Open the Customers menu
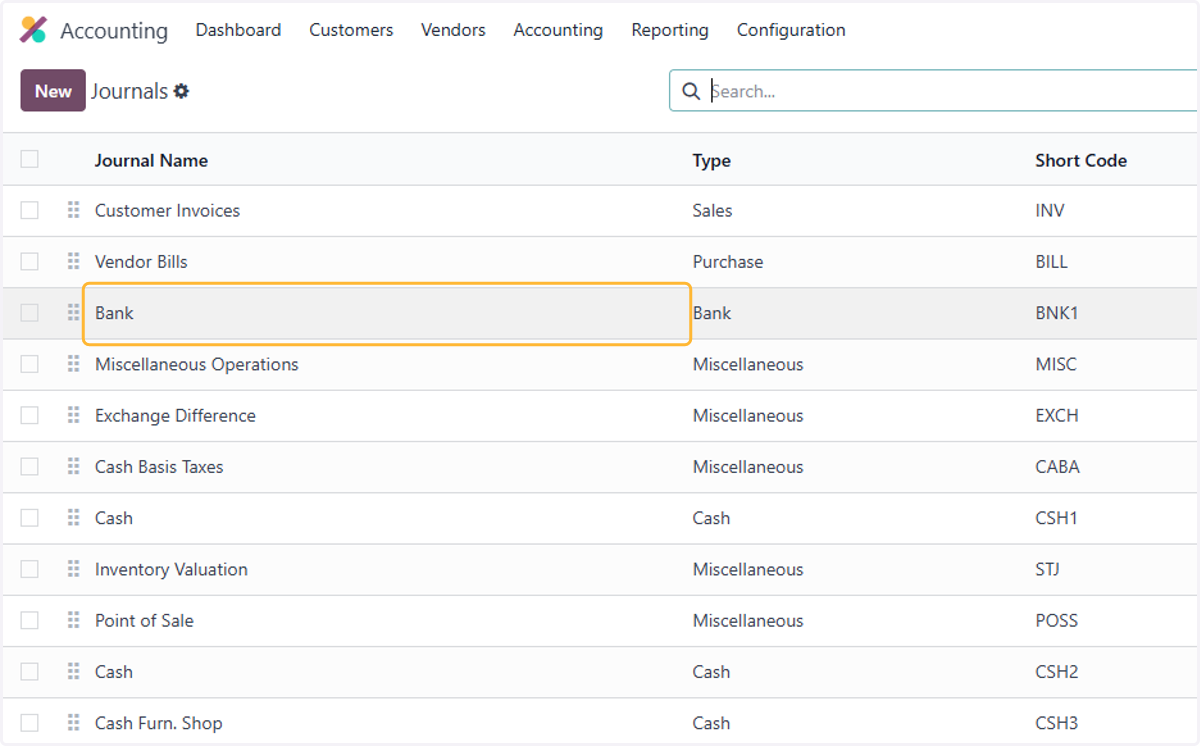 (351, 30)
